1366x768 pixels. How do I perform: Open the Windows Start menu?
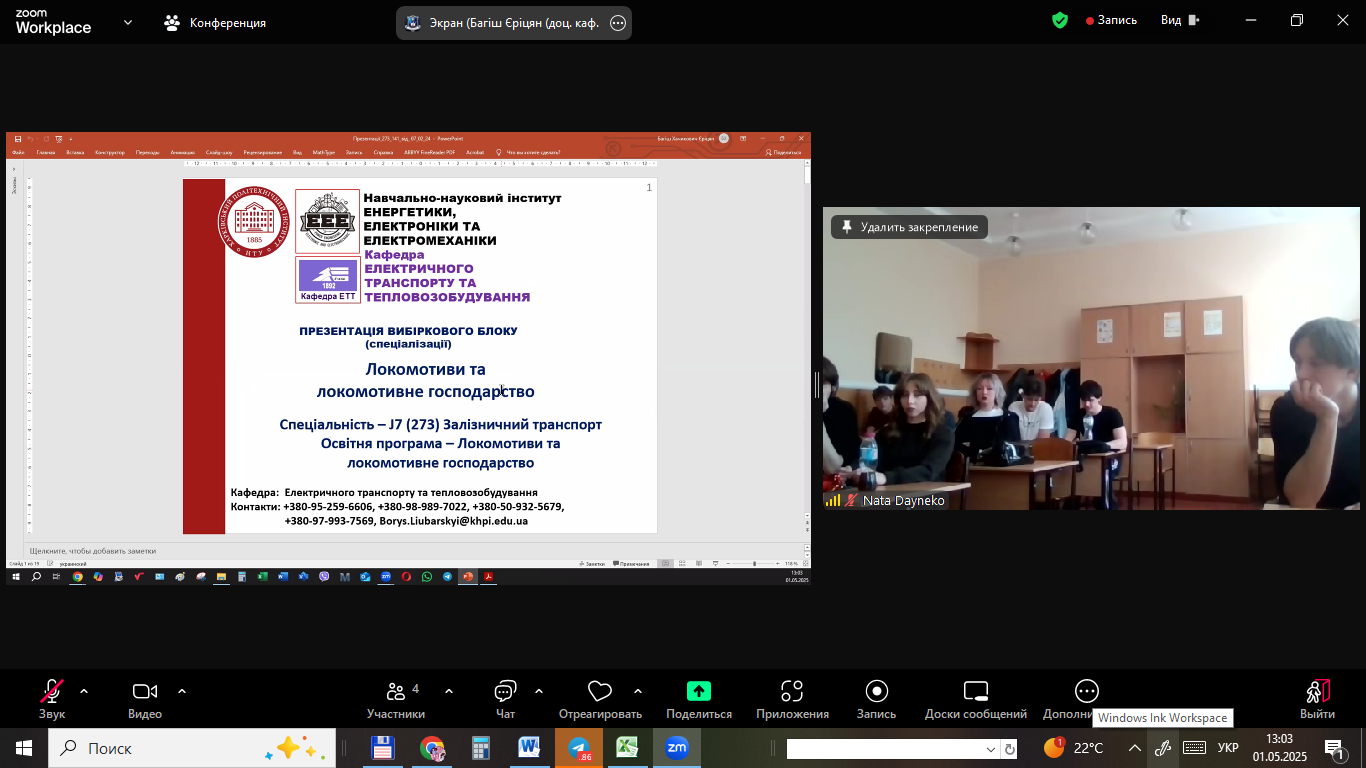tap(24, 748)
